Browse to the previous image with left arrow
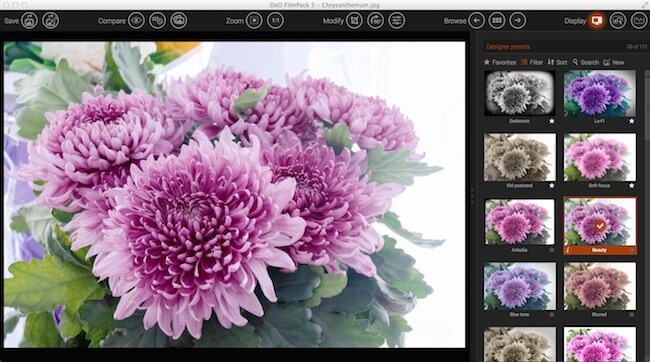650x362 pixels. point(476,20)
